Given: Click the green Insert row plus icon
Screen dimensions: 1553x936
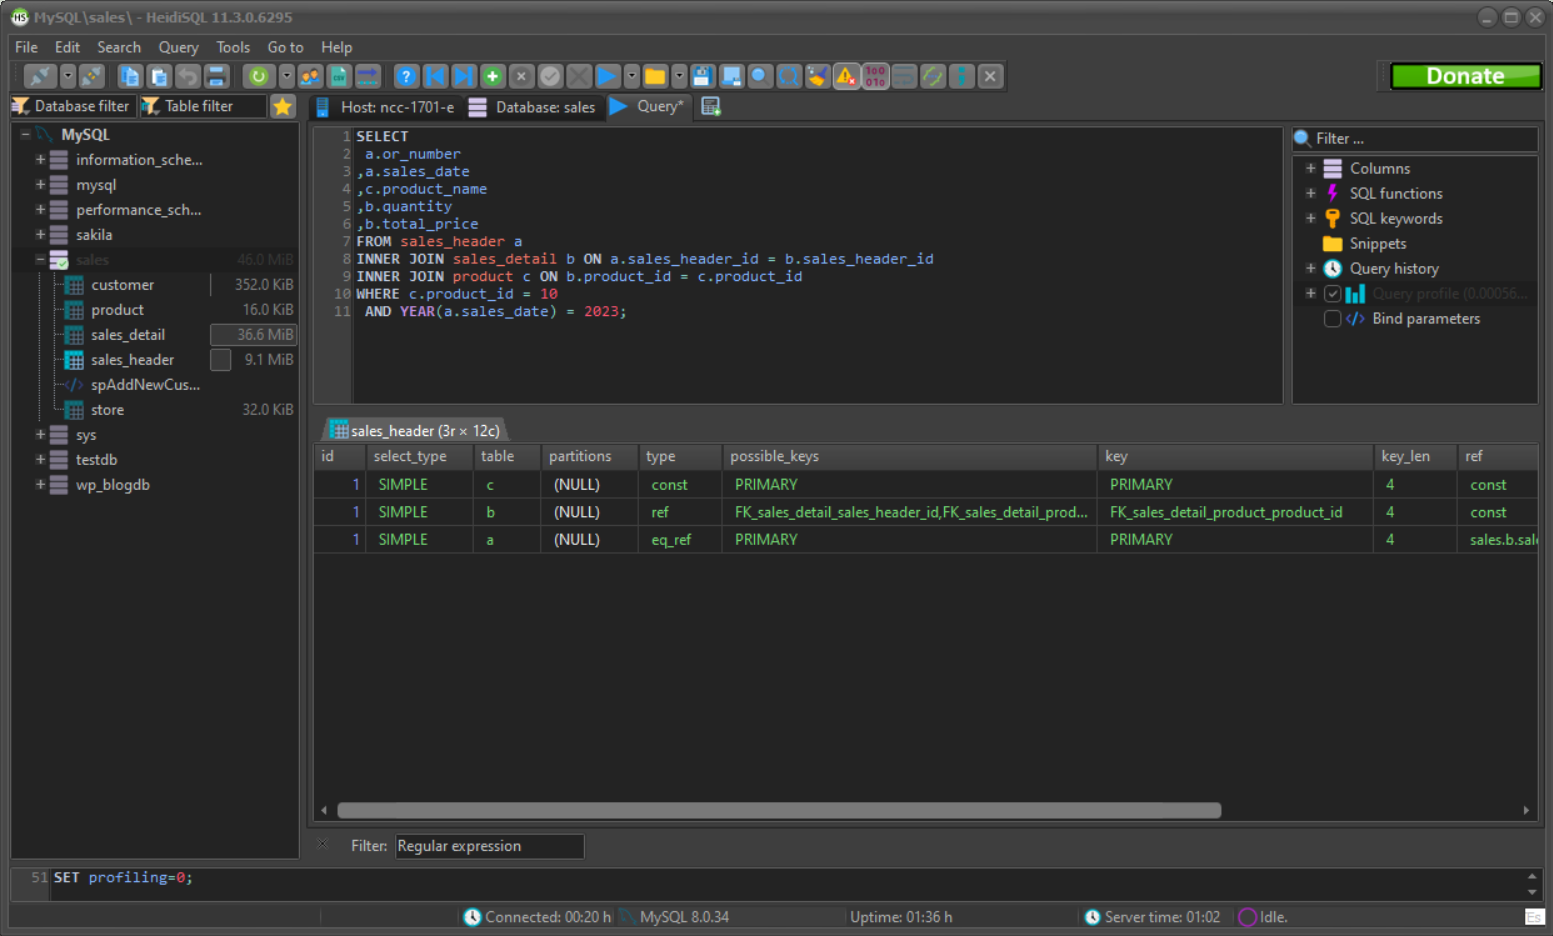Looking at the screenshot, I should point(492,76).
